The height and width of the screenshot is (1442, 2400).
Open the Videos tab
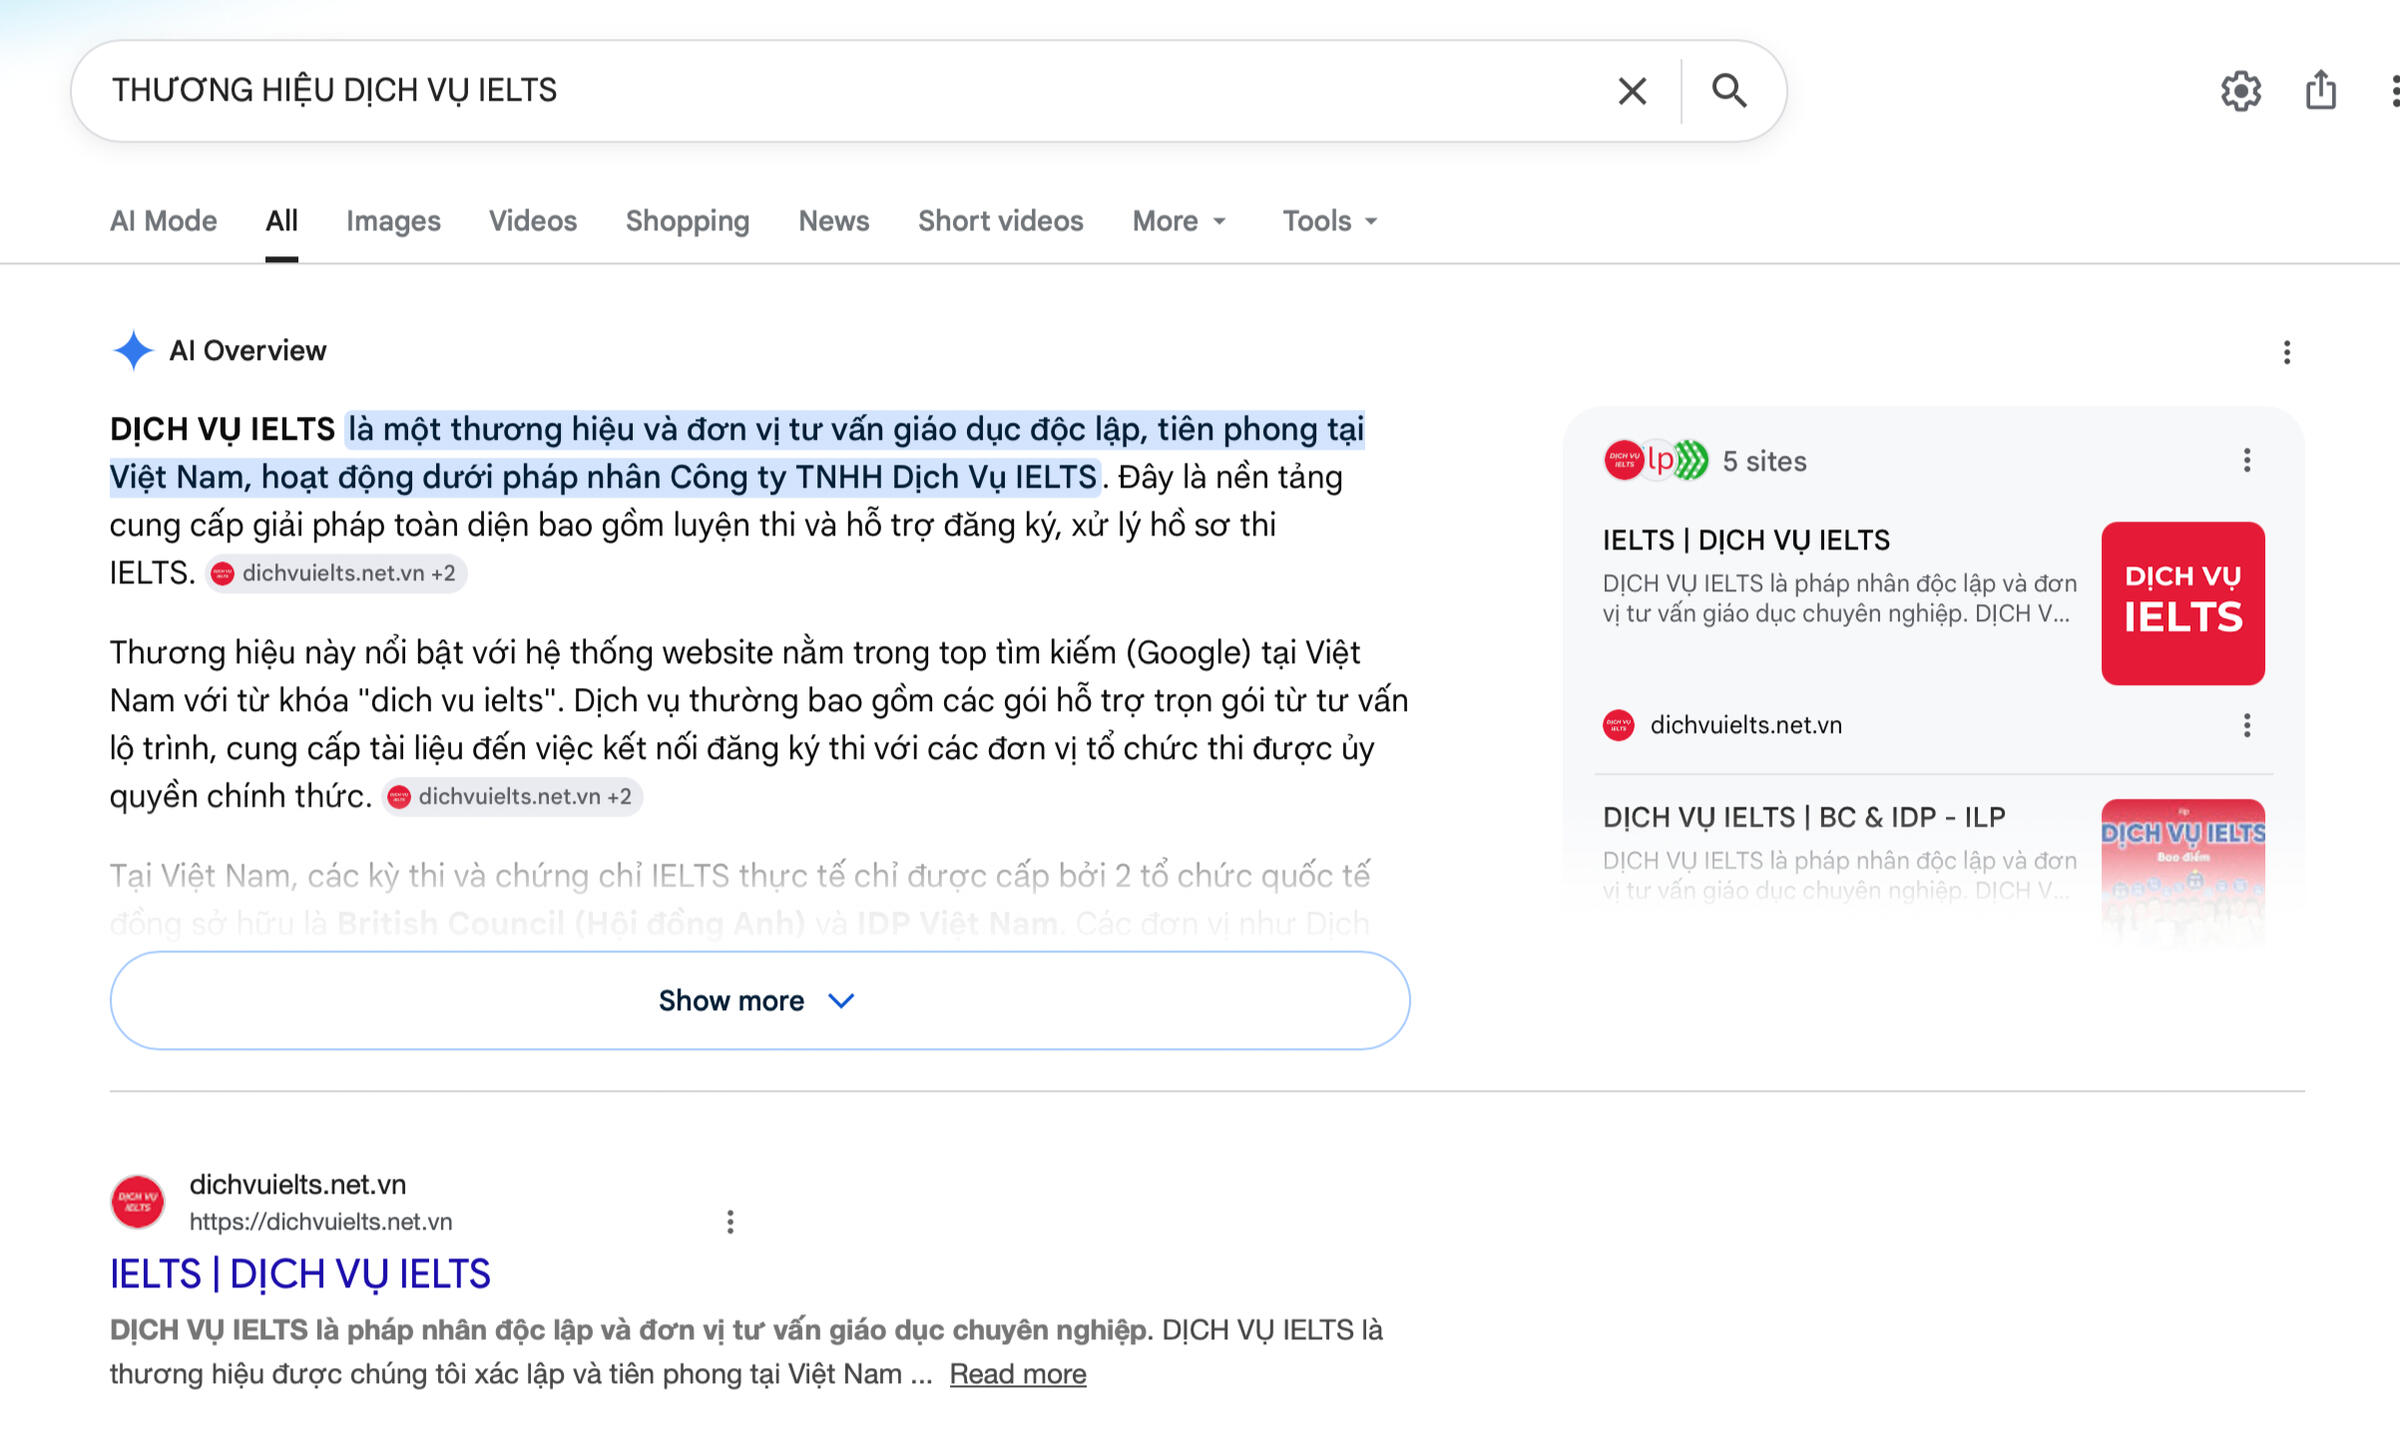coord(533,221)
